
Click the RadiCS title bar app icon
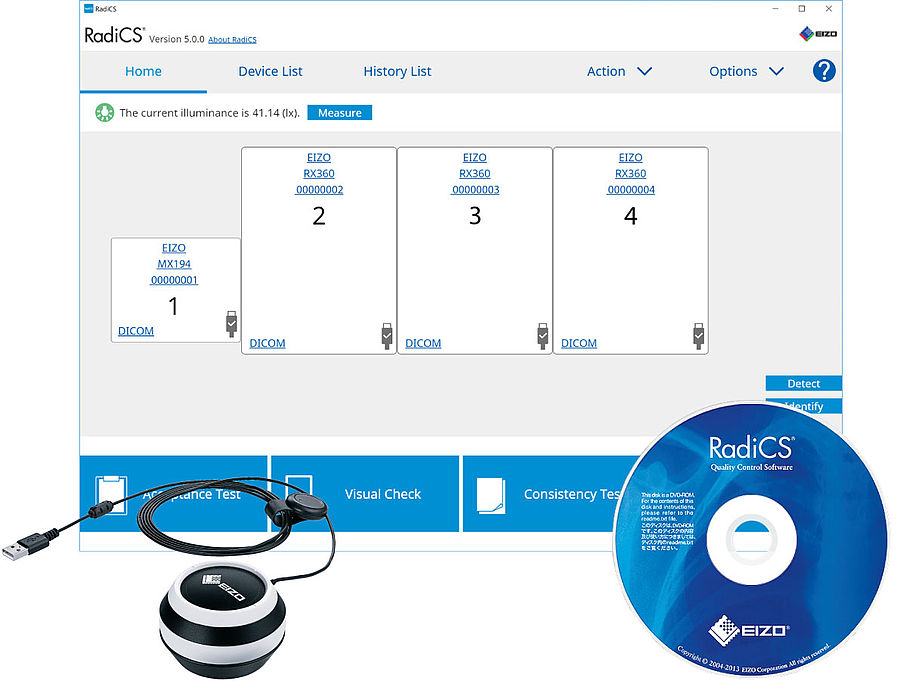(x=89, y=9)
